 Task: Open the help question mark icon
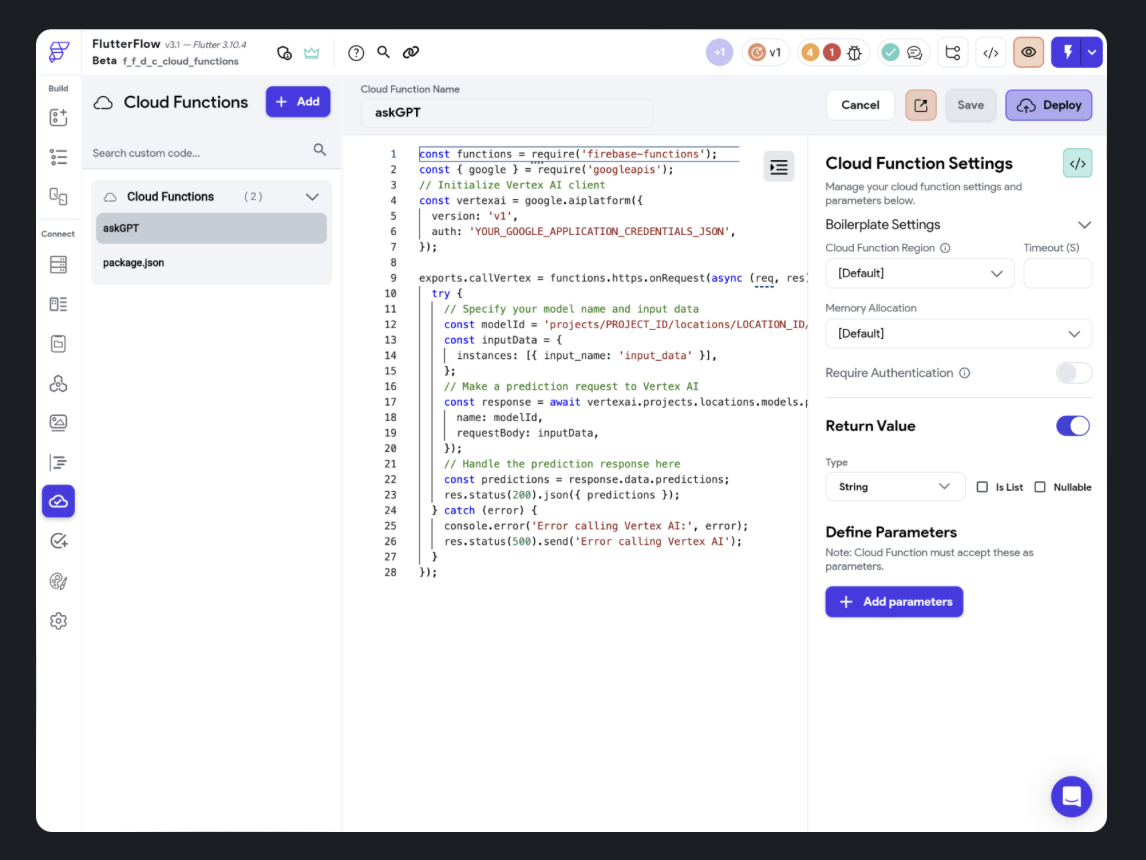[356, 53]
